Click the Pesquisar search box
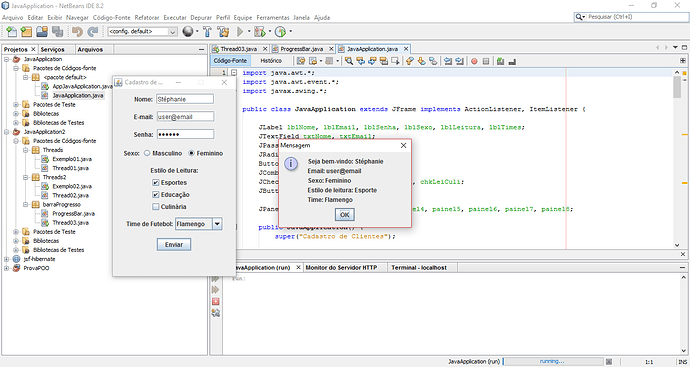This screenshot has height=367, width=690. pos(630,17)
